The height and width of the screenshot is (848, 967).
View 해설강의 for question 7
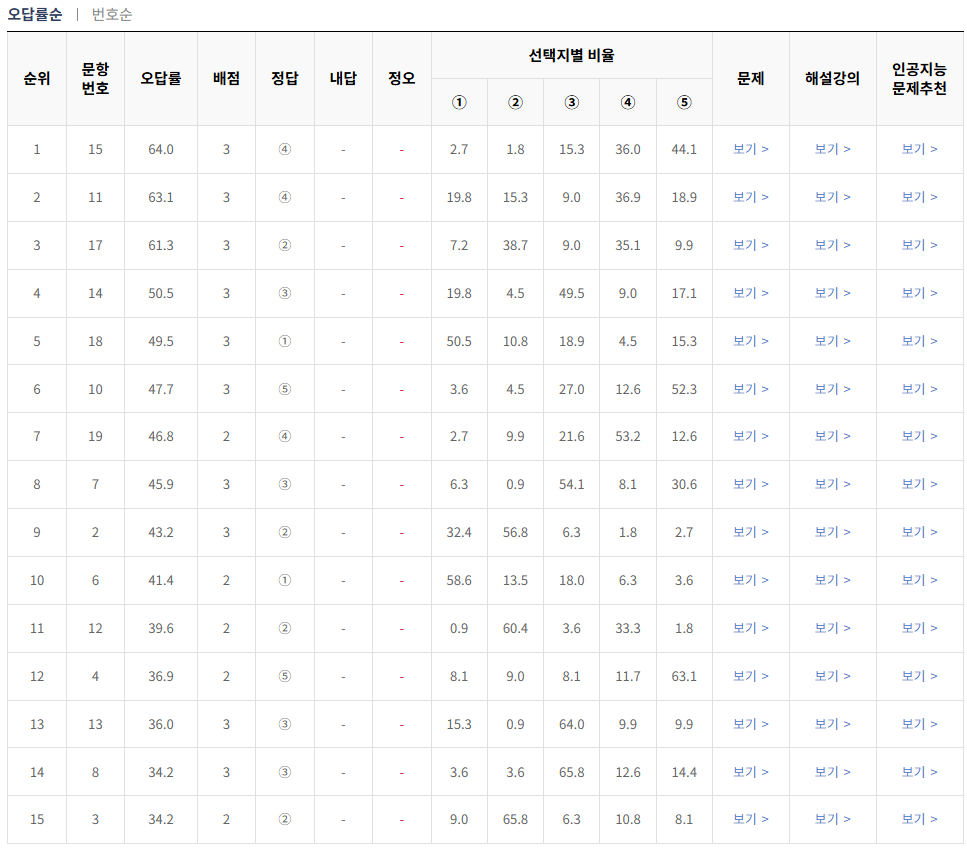(833, 485)
